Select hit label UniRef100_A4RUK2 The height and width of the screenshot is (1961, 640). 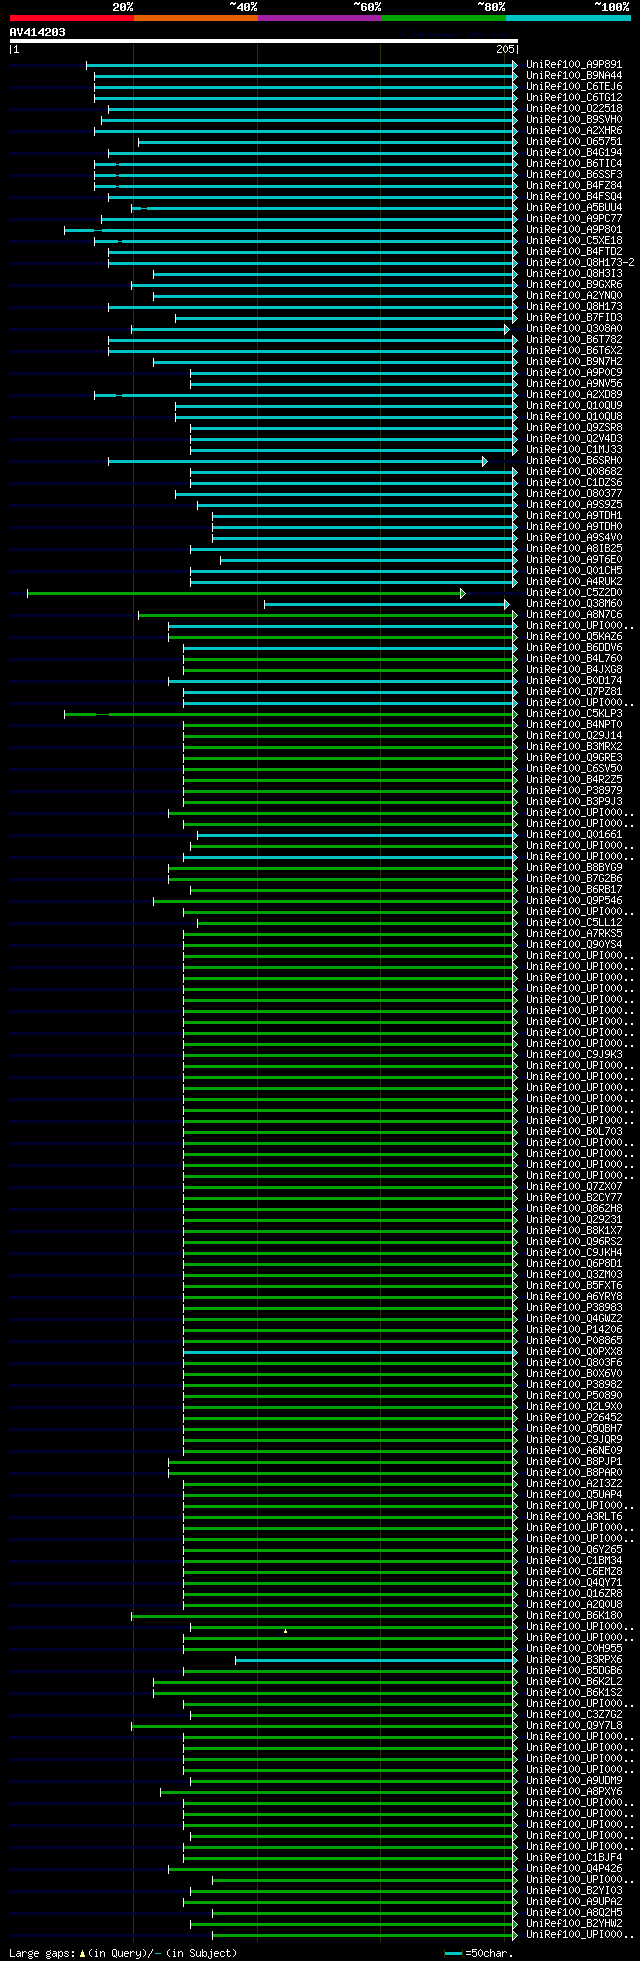click(574, 582)
